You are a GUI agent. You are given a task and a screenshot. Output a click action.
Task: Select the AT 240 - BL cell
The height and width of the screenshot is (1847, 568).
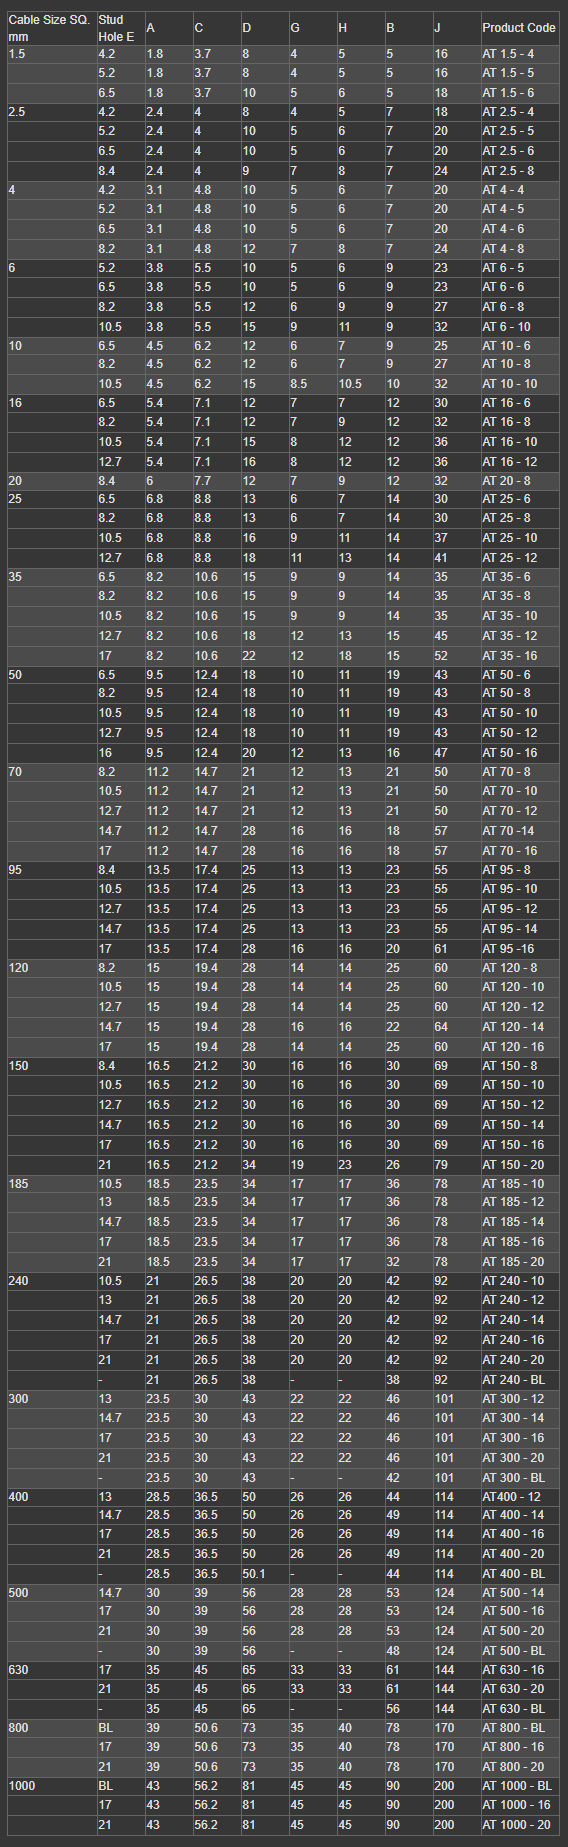point(513,1380)
